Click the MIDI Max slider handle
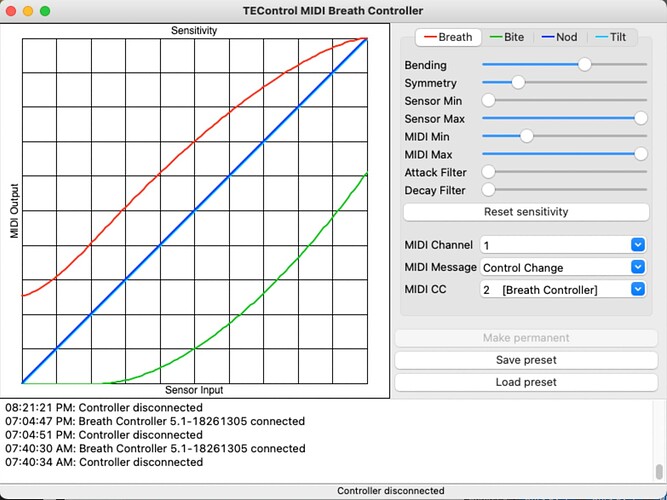667x500 pixels. tap(641, 154)
